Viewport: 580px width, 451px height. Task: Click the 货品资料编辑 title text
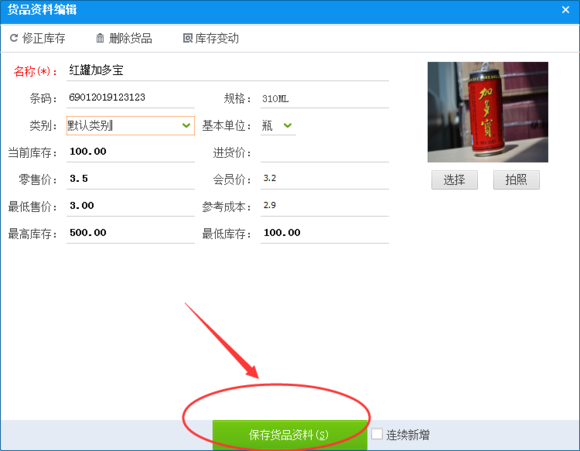[x=42, y=10]
